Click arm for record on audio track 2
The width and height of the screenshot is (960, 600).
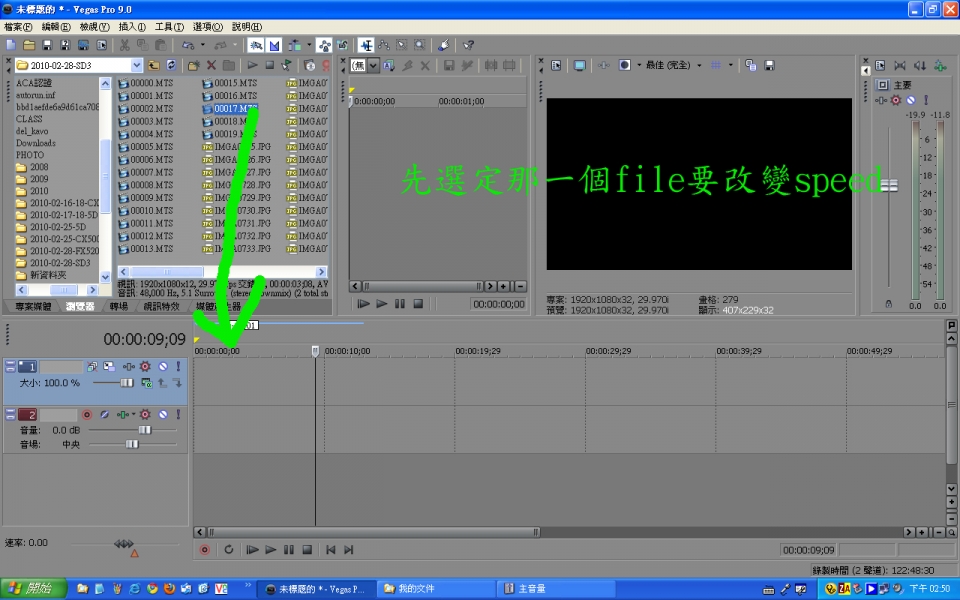pyautogui.click(x=87, y=414)
